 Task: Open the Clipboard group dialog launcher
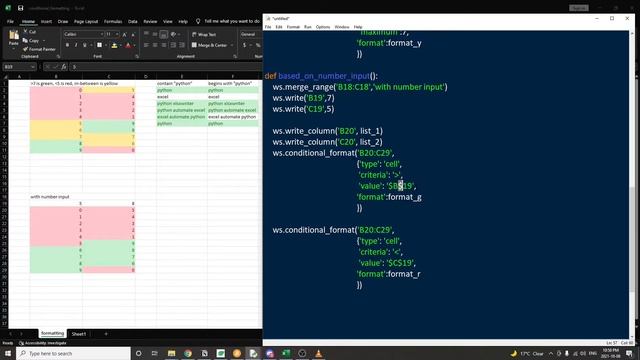pyautogui.click(x=58, y=56)
